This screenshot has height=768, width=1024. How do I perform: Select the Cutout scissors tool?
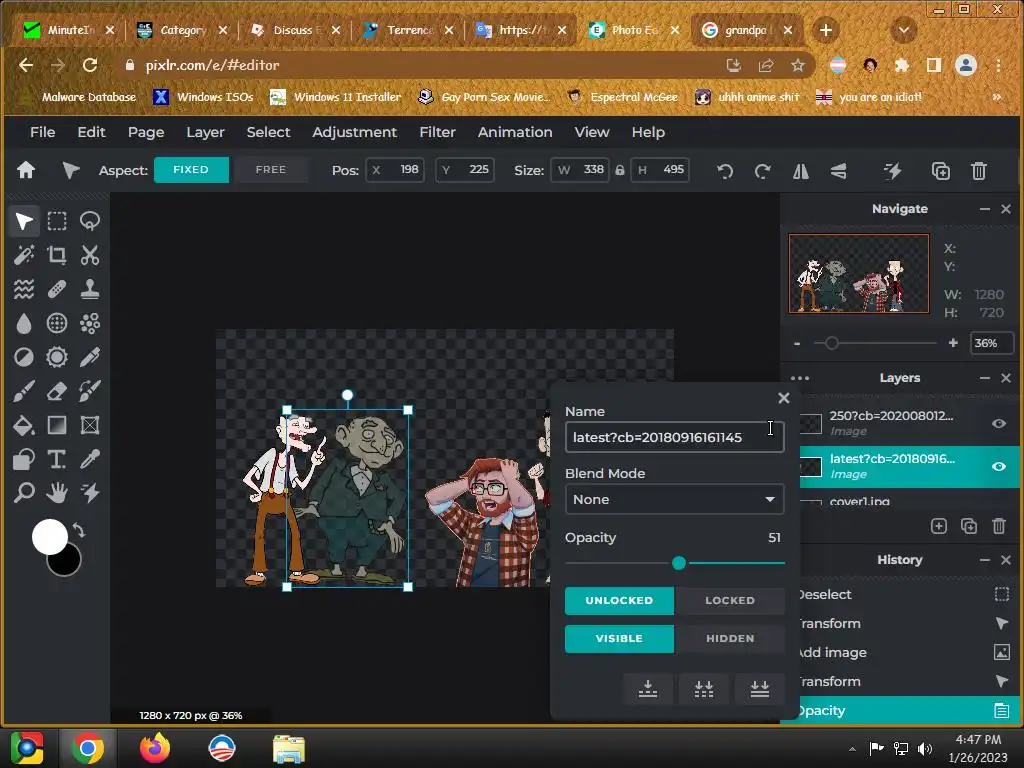click(x=90, y=255)
